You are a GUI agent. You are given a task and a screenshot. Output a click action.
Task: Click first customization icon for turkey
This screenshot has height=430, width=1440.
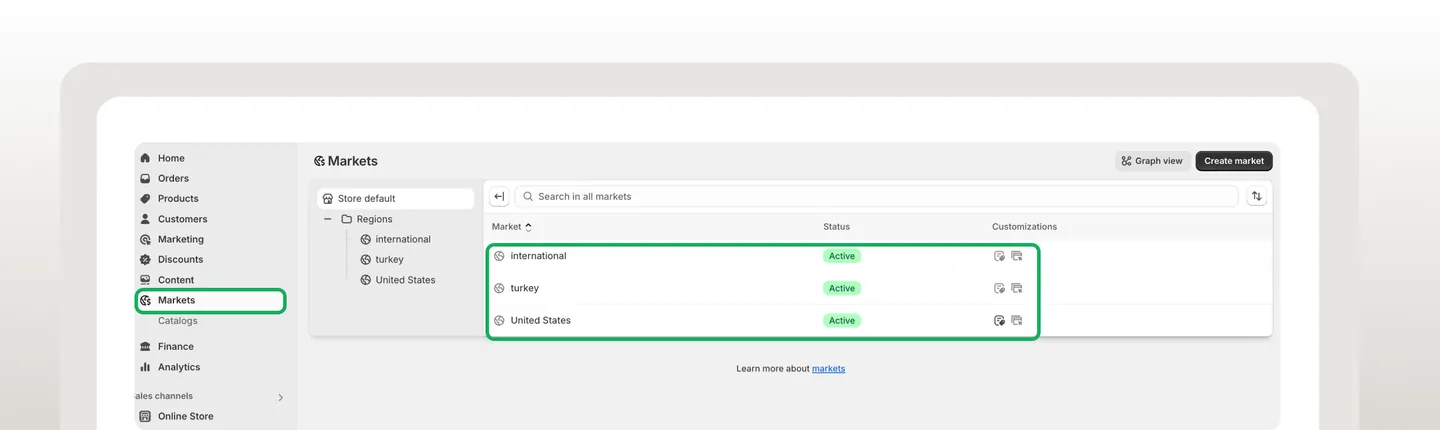click(x=999, y=288)
